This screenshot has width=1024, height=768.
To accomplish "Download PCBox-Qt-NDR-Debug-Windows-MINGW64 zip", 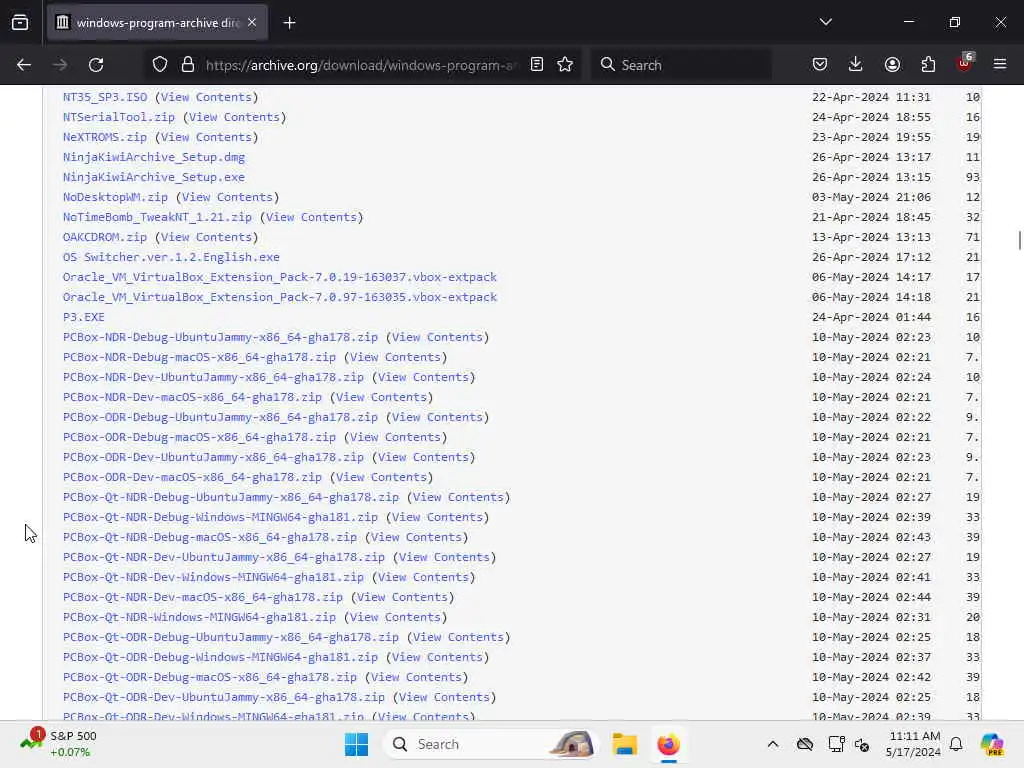I will point(220,517).
